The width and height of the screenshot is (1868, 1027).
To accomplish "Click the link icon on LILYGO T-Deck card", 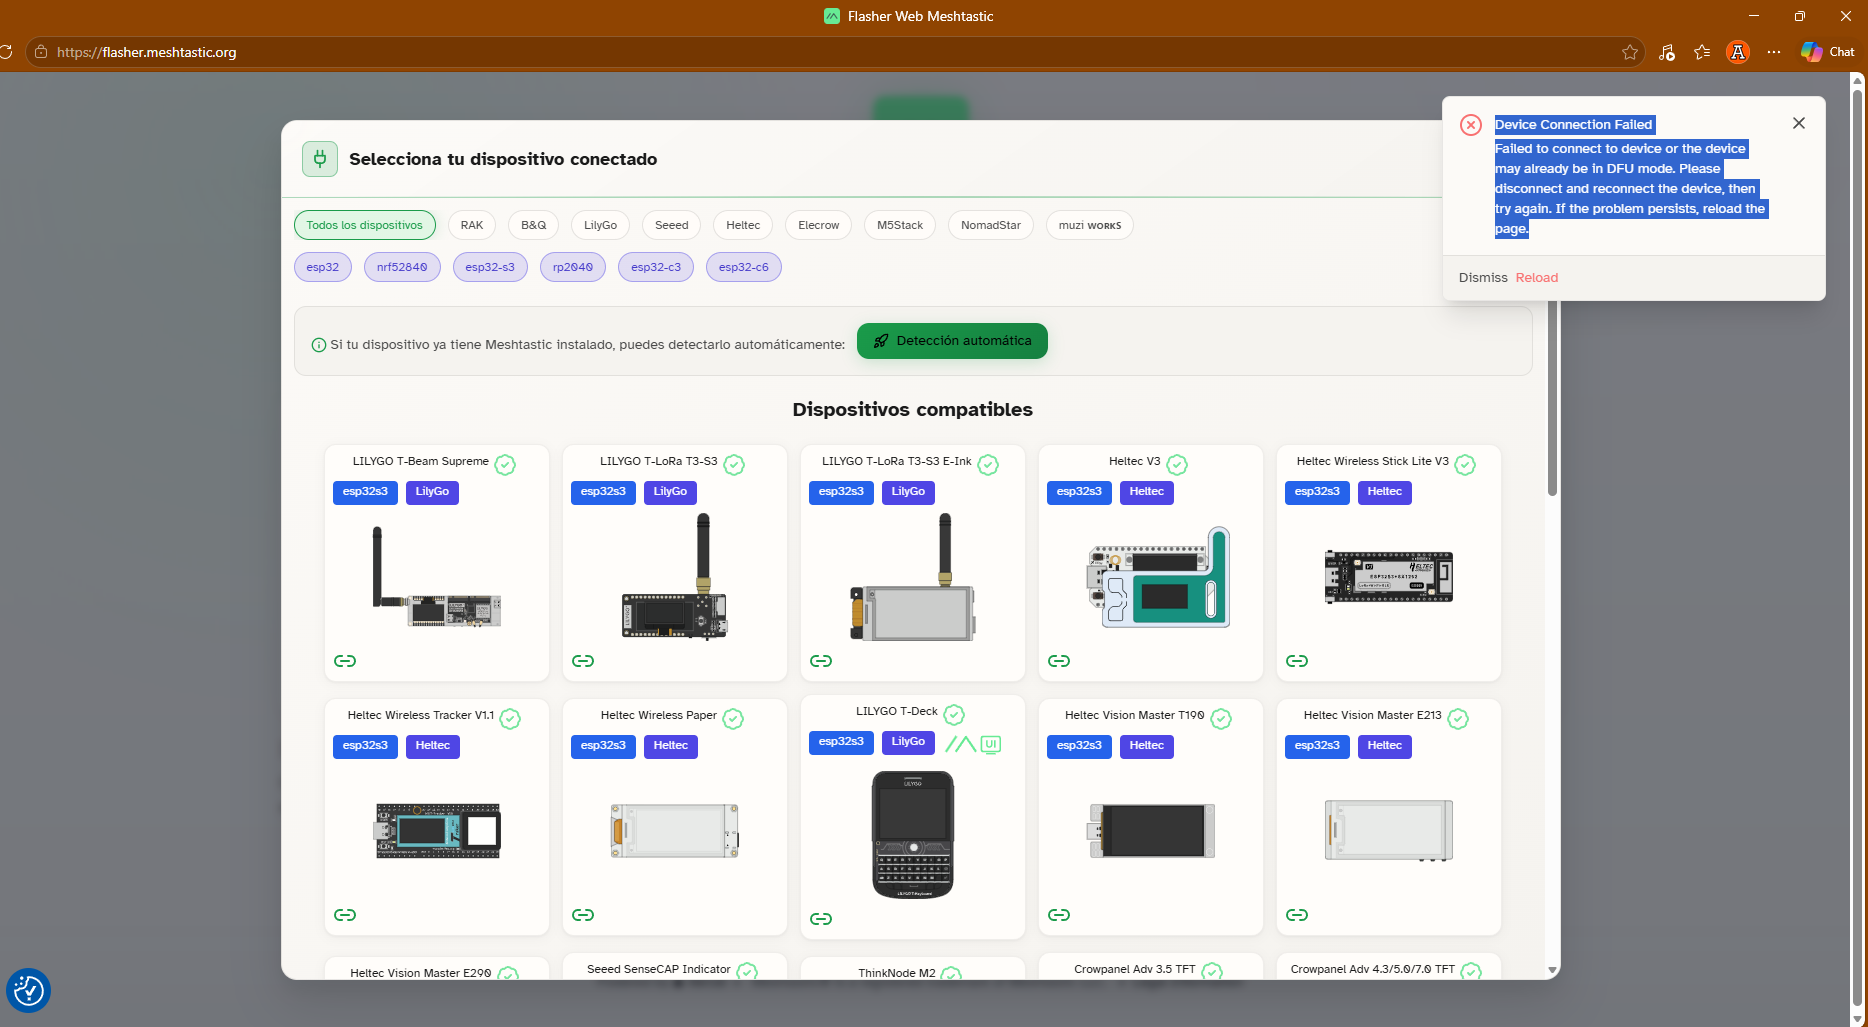I will [821, 919].
